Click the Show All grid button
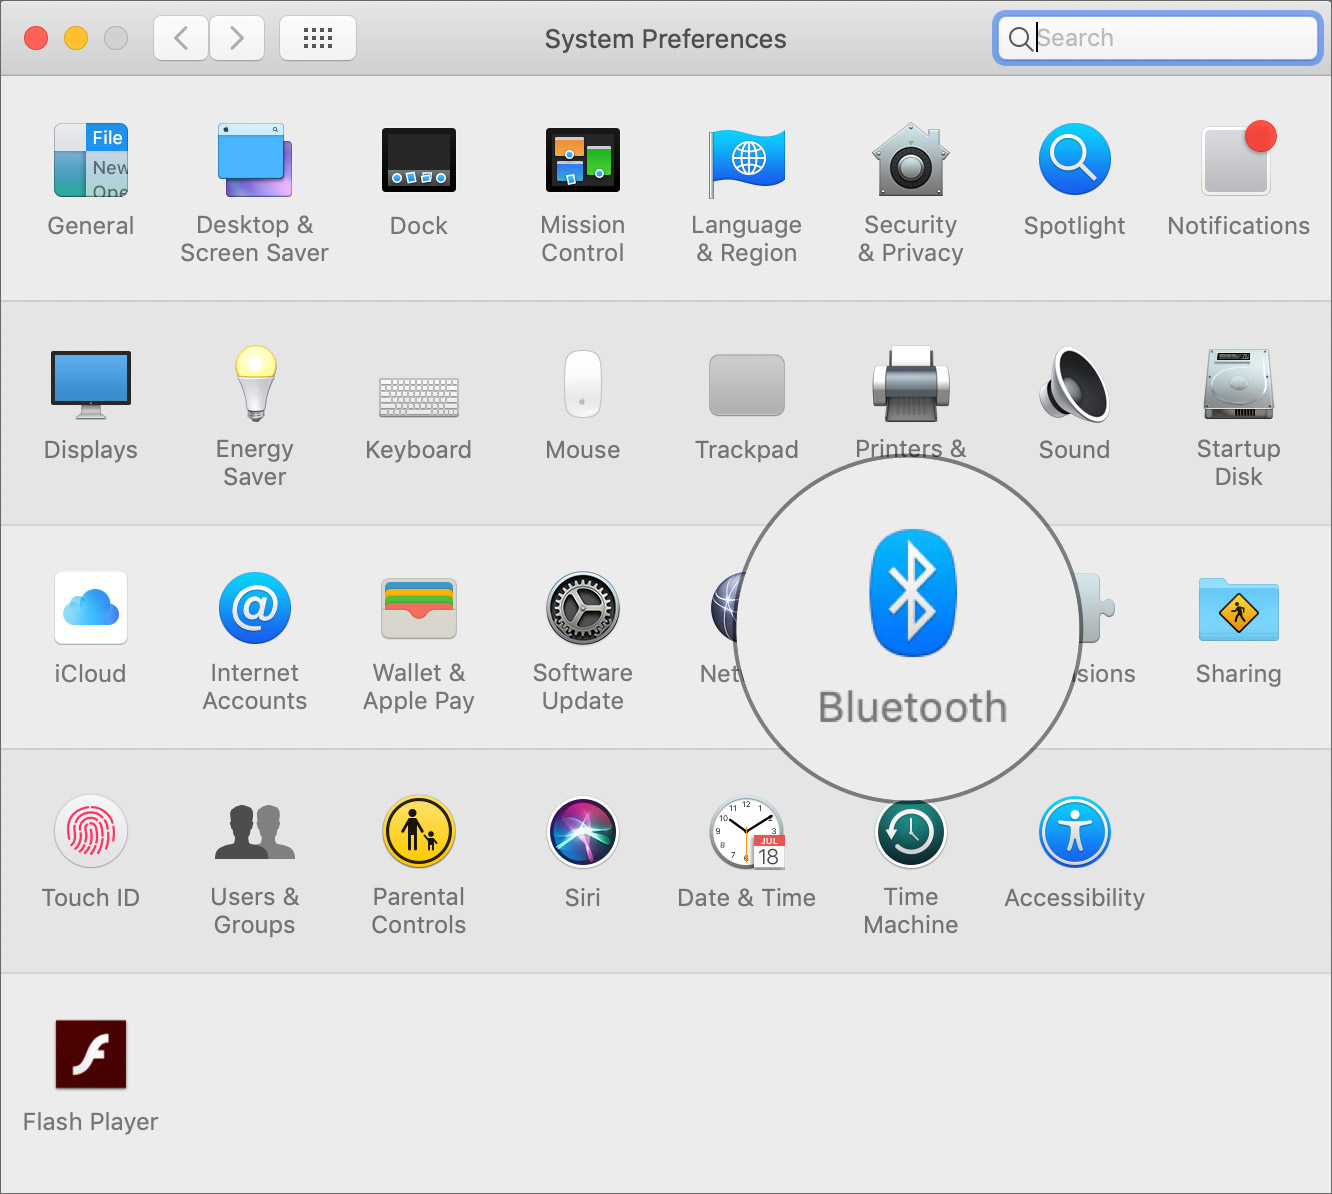 (318, 38)
